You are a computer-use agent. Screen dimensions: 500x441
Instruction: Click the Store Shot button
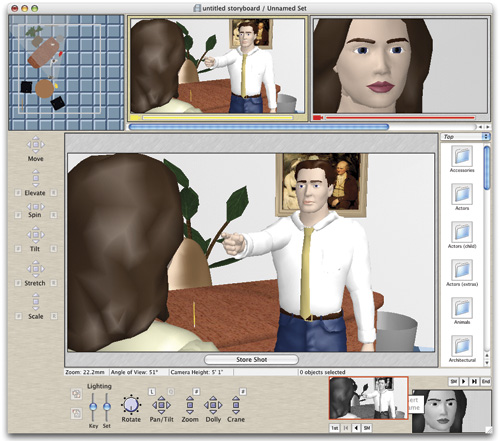pos(251,360)
